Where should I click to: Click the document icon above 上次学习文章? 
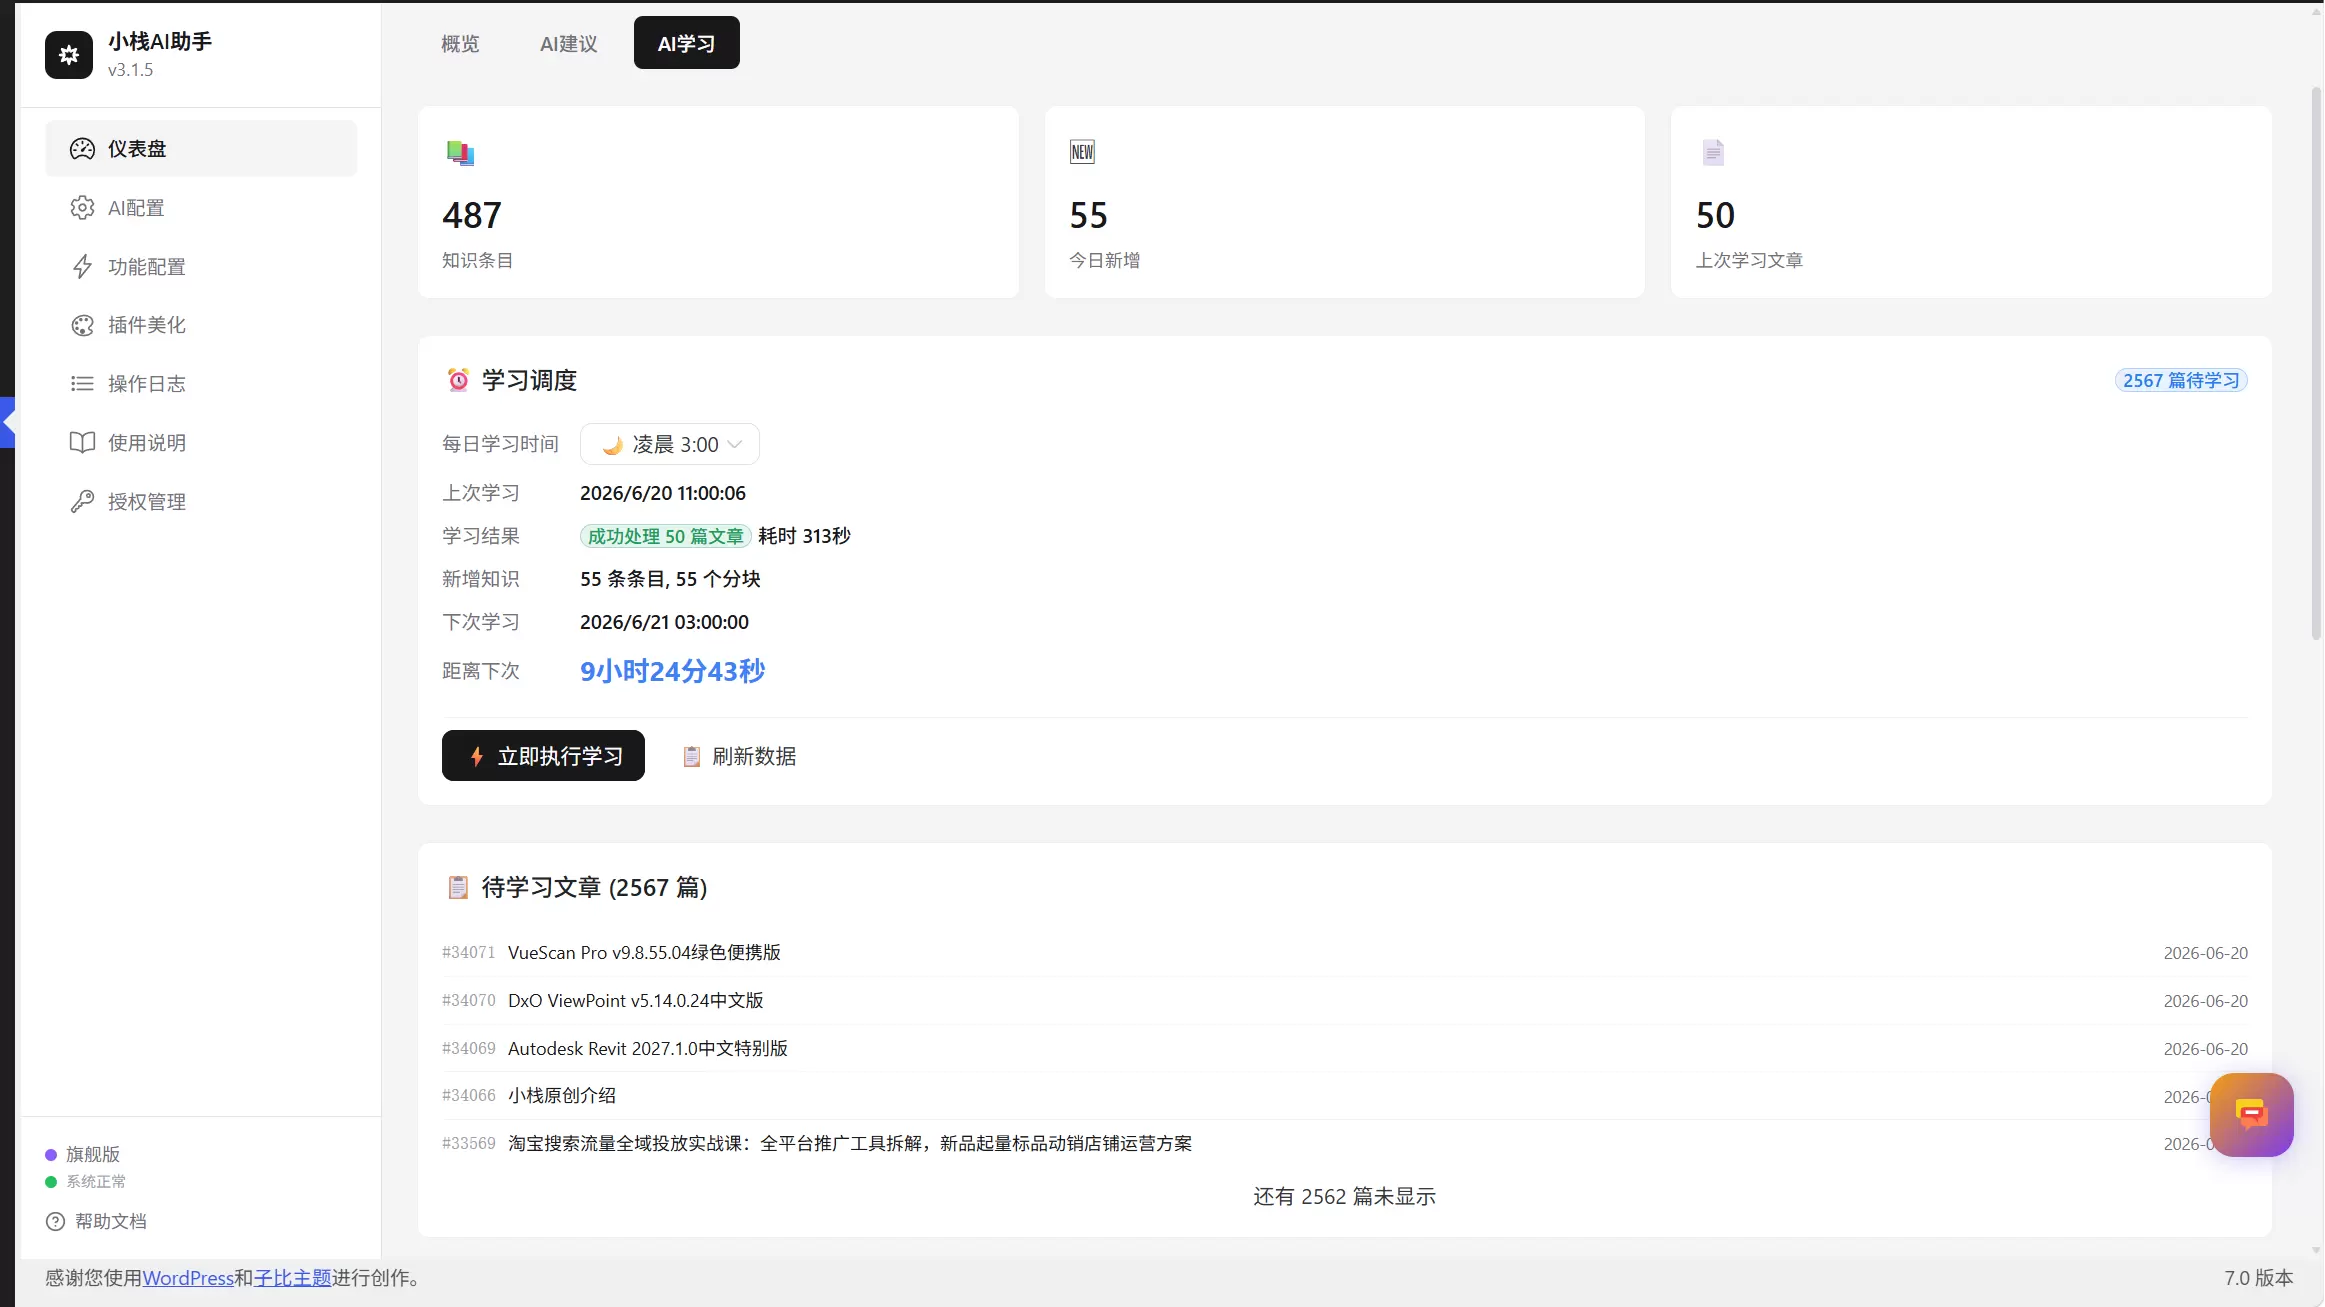(x=1713, y=152)
